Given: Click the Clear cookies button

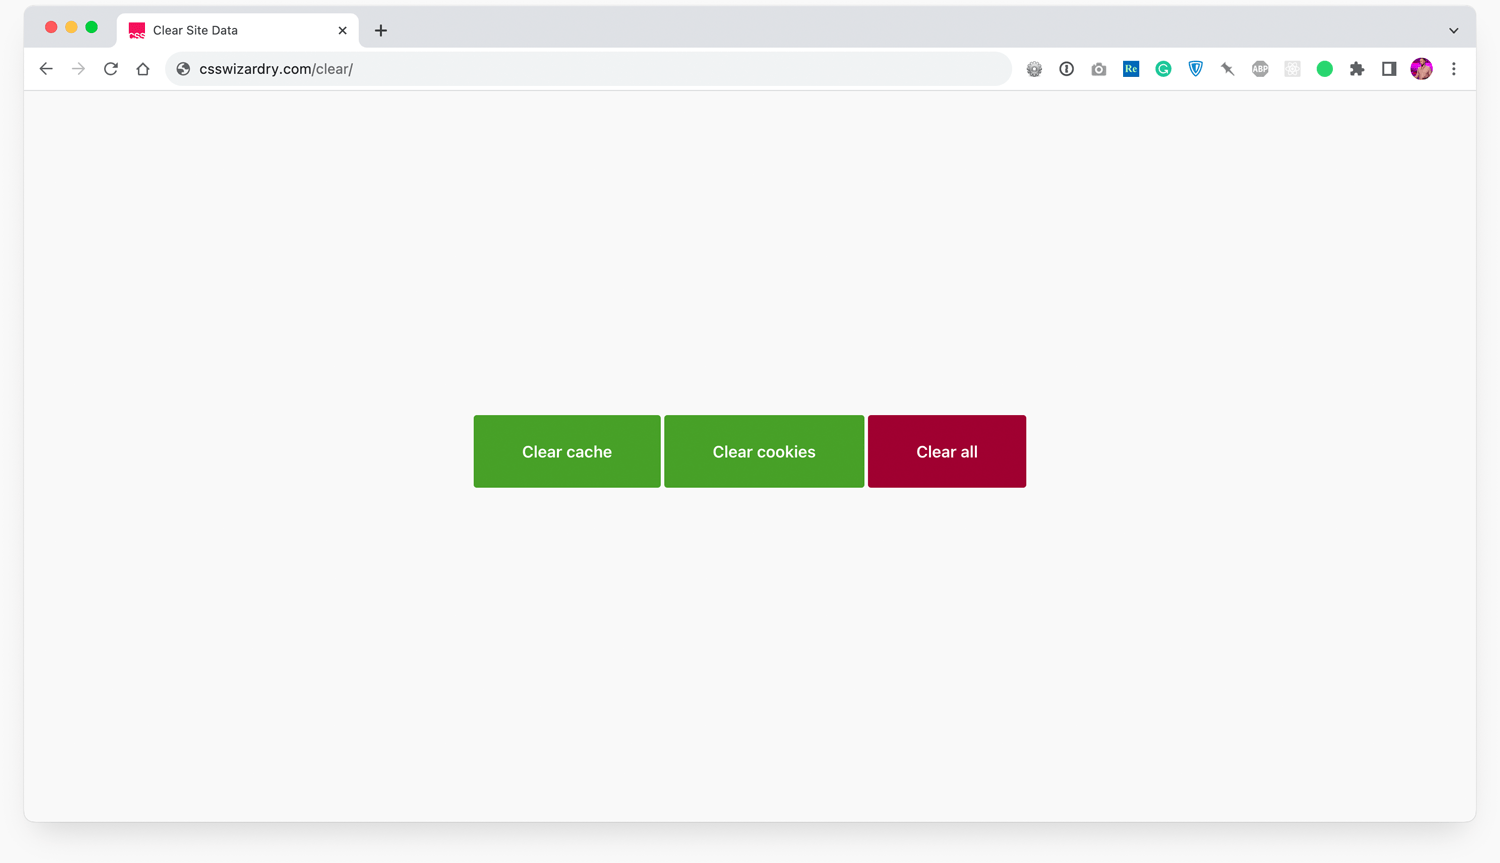Looking at the screenshot, I should pos(764,451).
